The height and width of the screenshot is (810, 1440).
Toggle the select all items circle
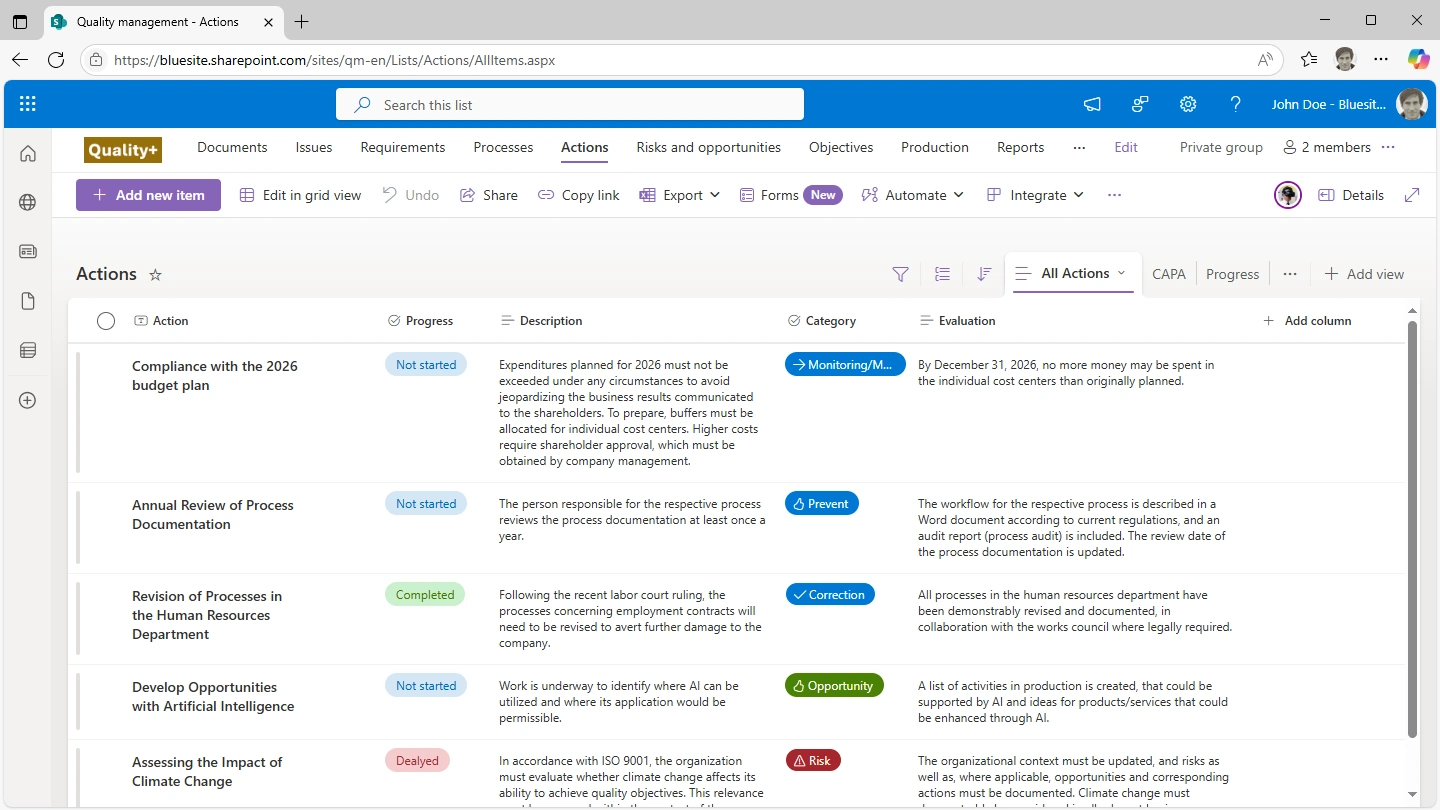106,321
